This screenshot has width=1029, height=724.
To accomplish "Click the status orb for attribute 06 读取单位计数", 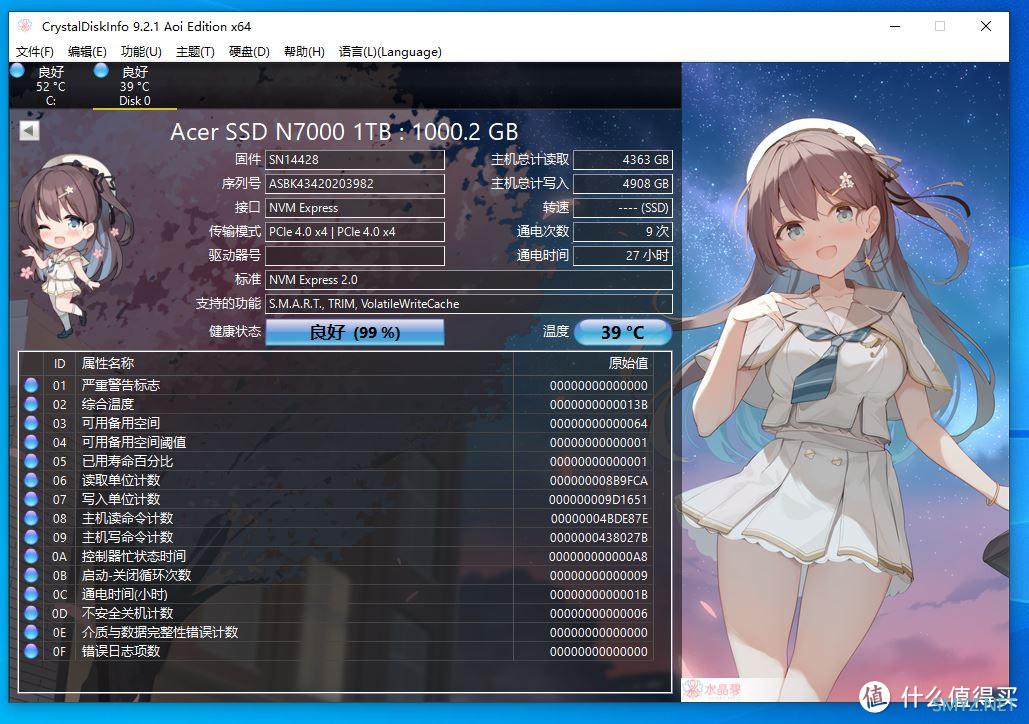I will [x=31, y=480].
